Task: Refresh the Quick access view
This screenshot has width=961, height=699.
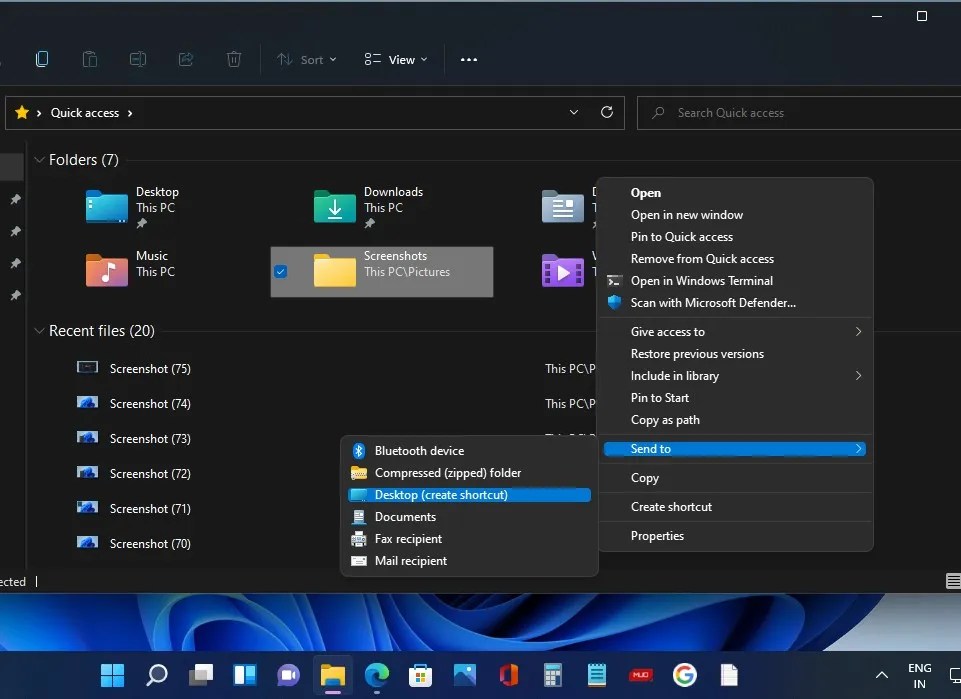Action: pos(607,112)
